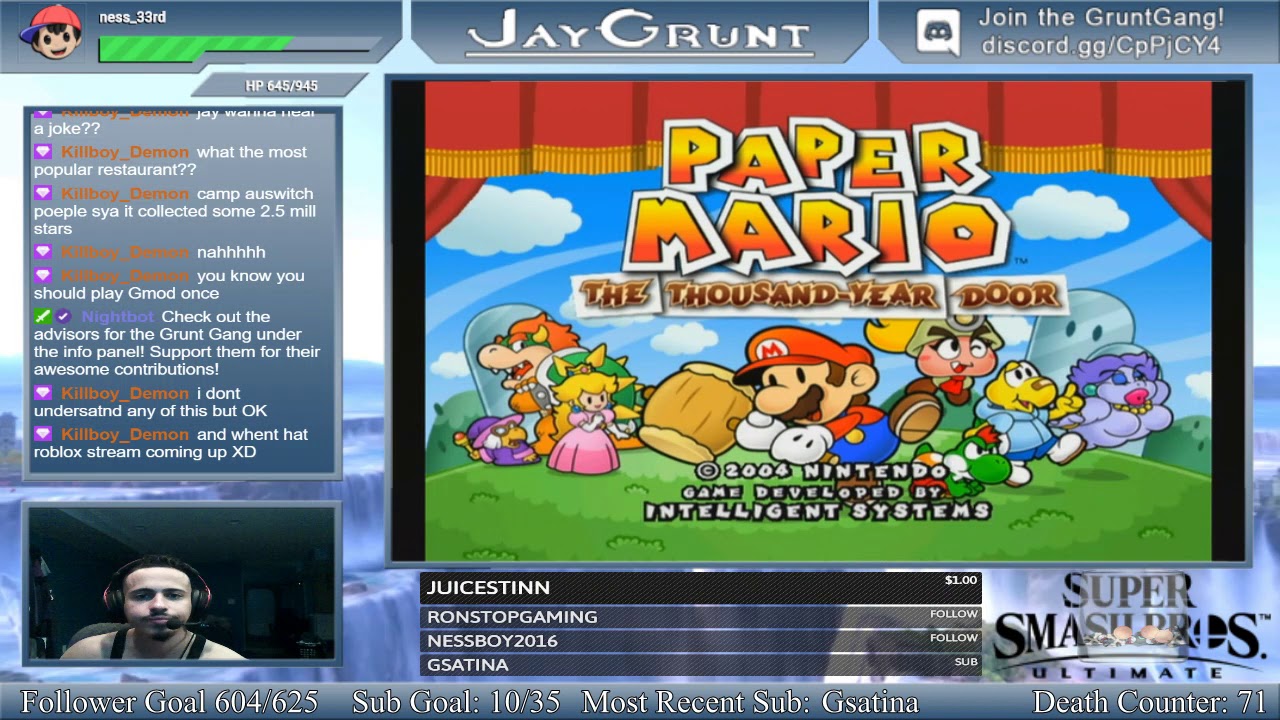Click badge beside 'what the most popular restaurant' message
Viewport: 1280px width, 720px height.
coord(42,152)
